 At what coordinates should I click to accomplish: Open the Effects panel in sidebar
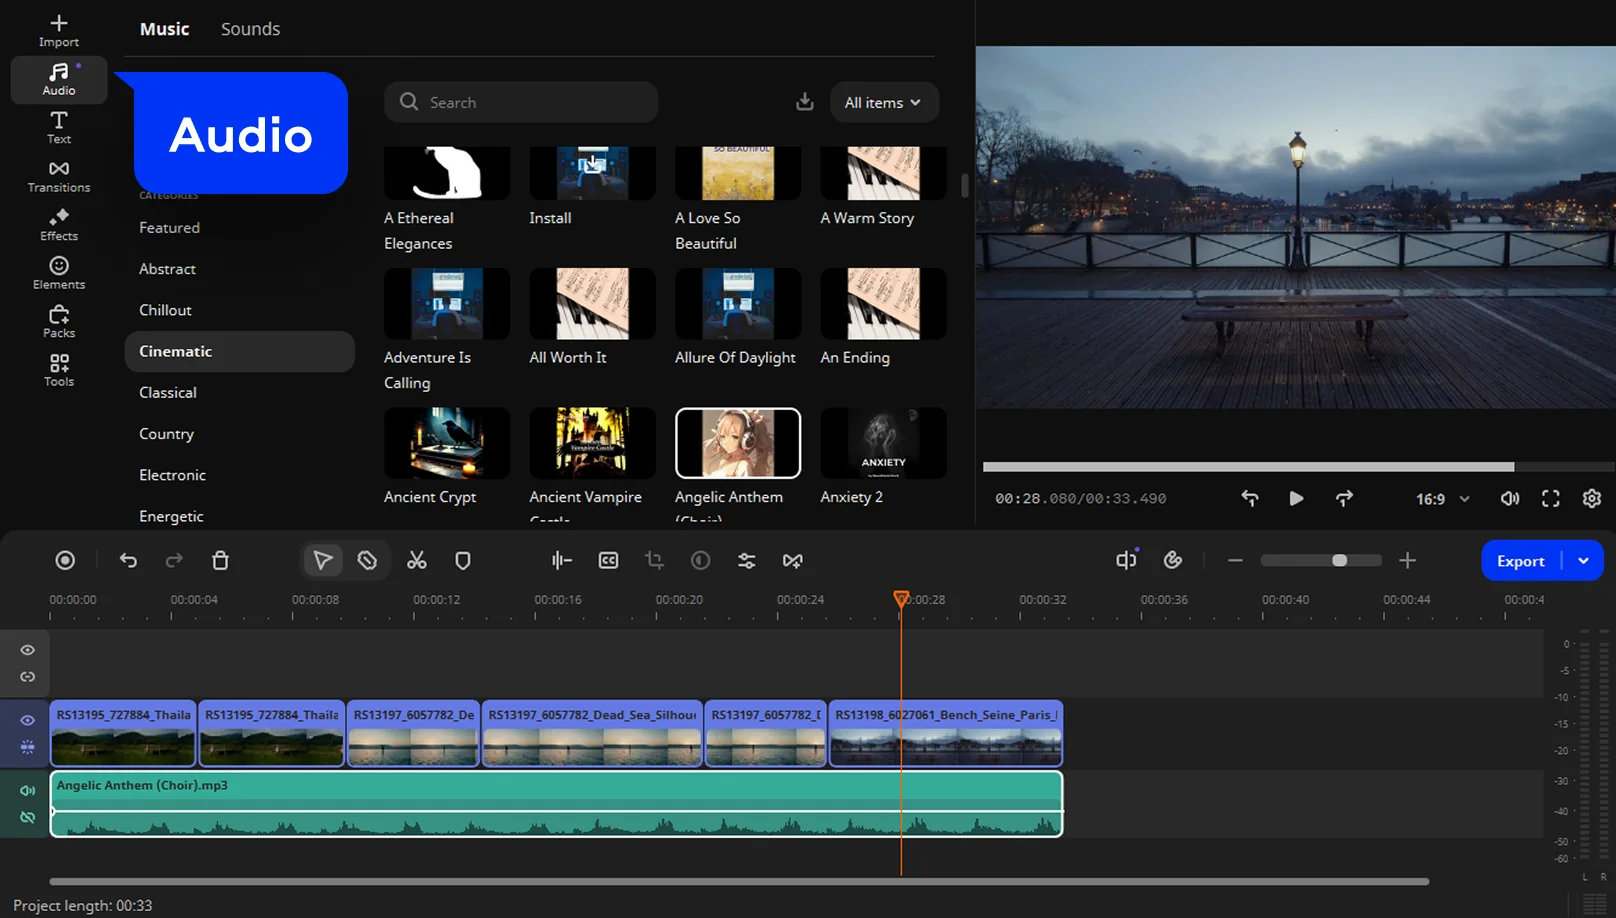click(x=58, y=224)
